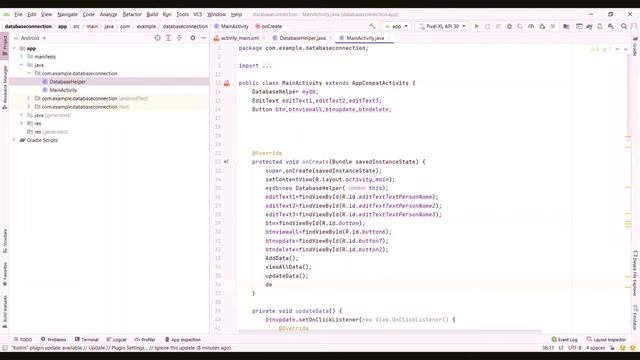Image resolution: width=640 pixels, height=360 pixels.
Task: Click the Make Project hammer icon
Action: pos(372,26)
